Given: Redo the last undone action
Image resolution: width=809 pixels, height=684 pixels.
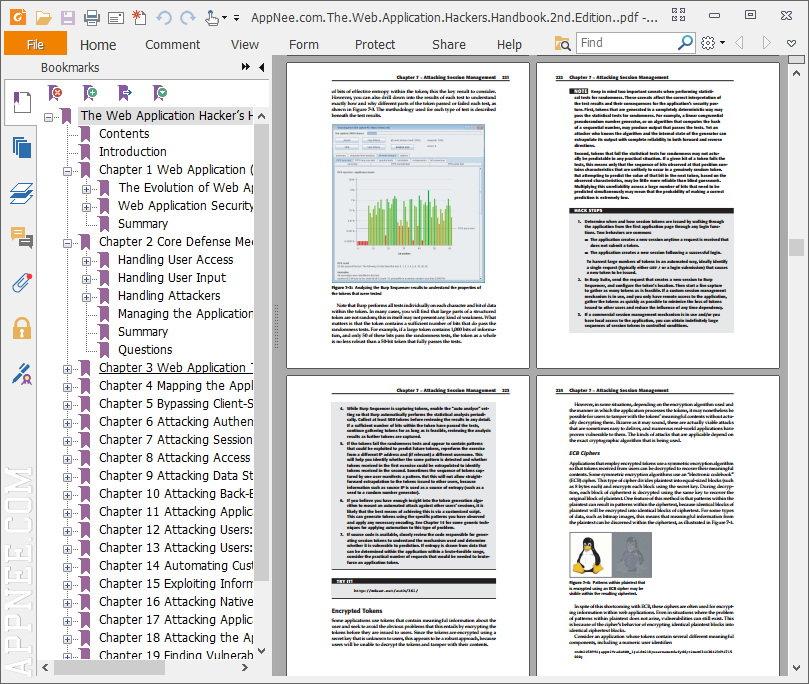Looking at the screenshot, I should tap(188, 18).
